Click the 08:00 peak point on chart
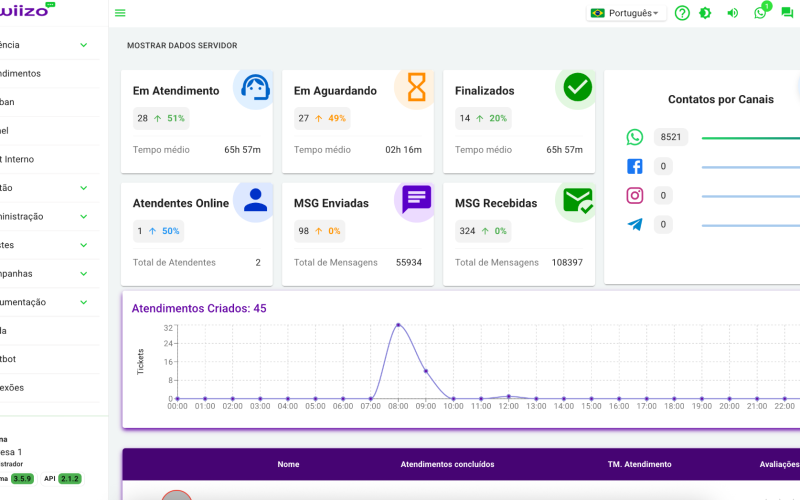 398,325
